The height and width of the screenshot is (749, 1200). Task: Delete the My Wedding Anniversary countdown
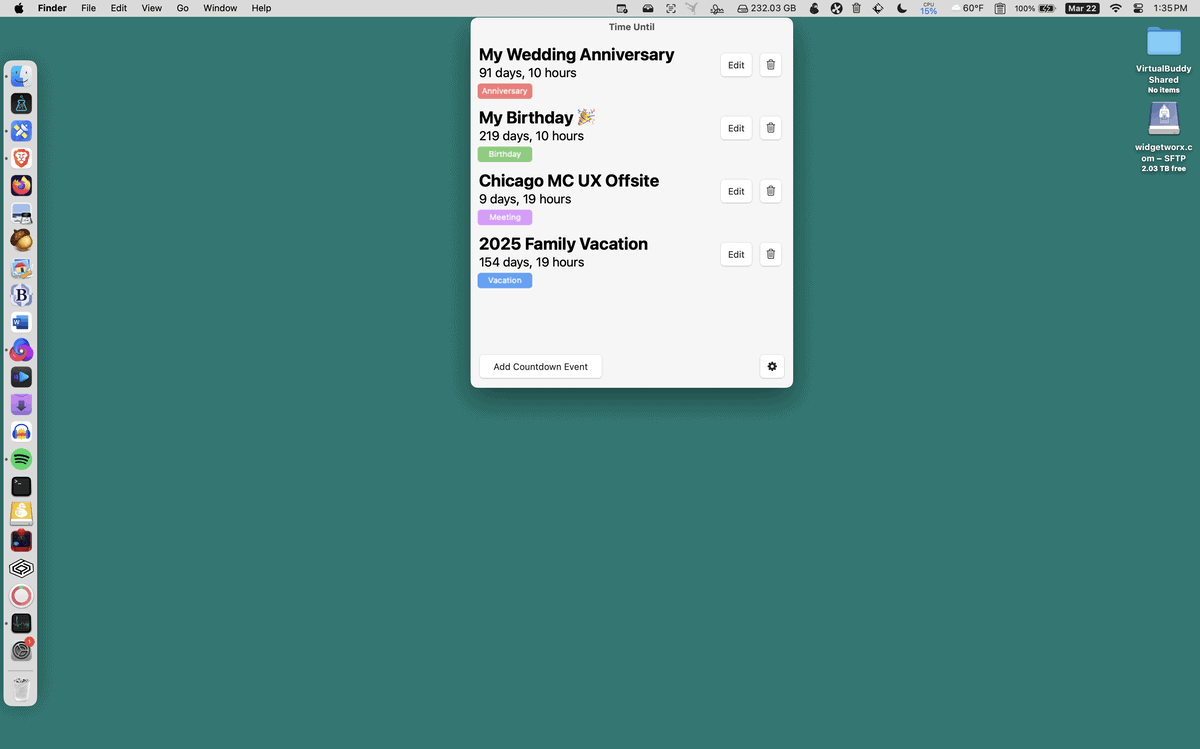(770, 65)
